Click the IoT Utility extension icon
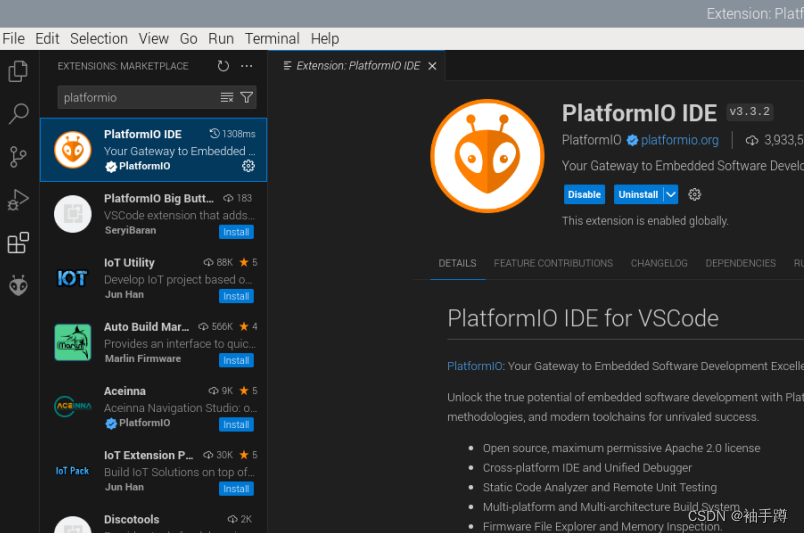 click(73, 278)
